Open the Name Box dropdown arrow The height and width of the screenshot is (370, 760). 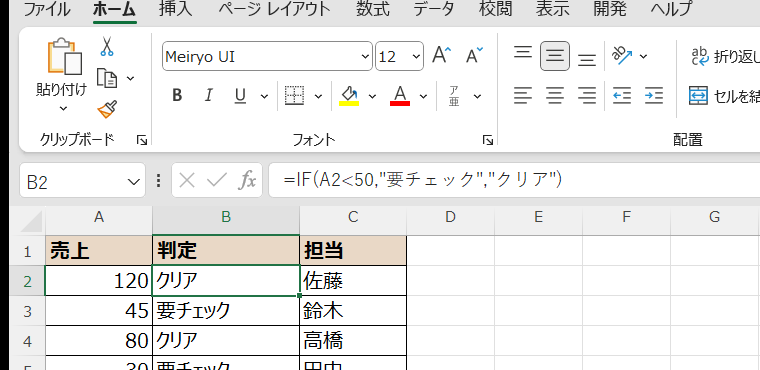click(x=133, y=182)
